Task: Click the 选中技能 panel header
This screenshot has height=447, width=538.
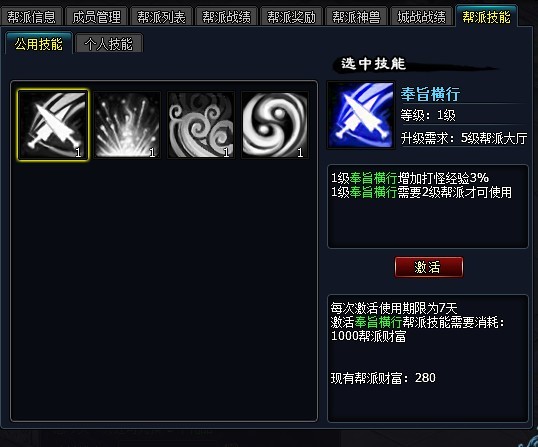Action: (373, 64)
